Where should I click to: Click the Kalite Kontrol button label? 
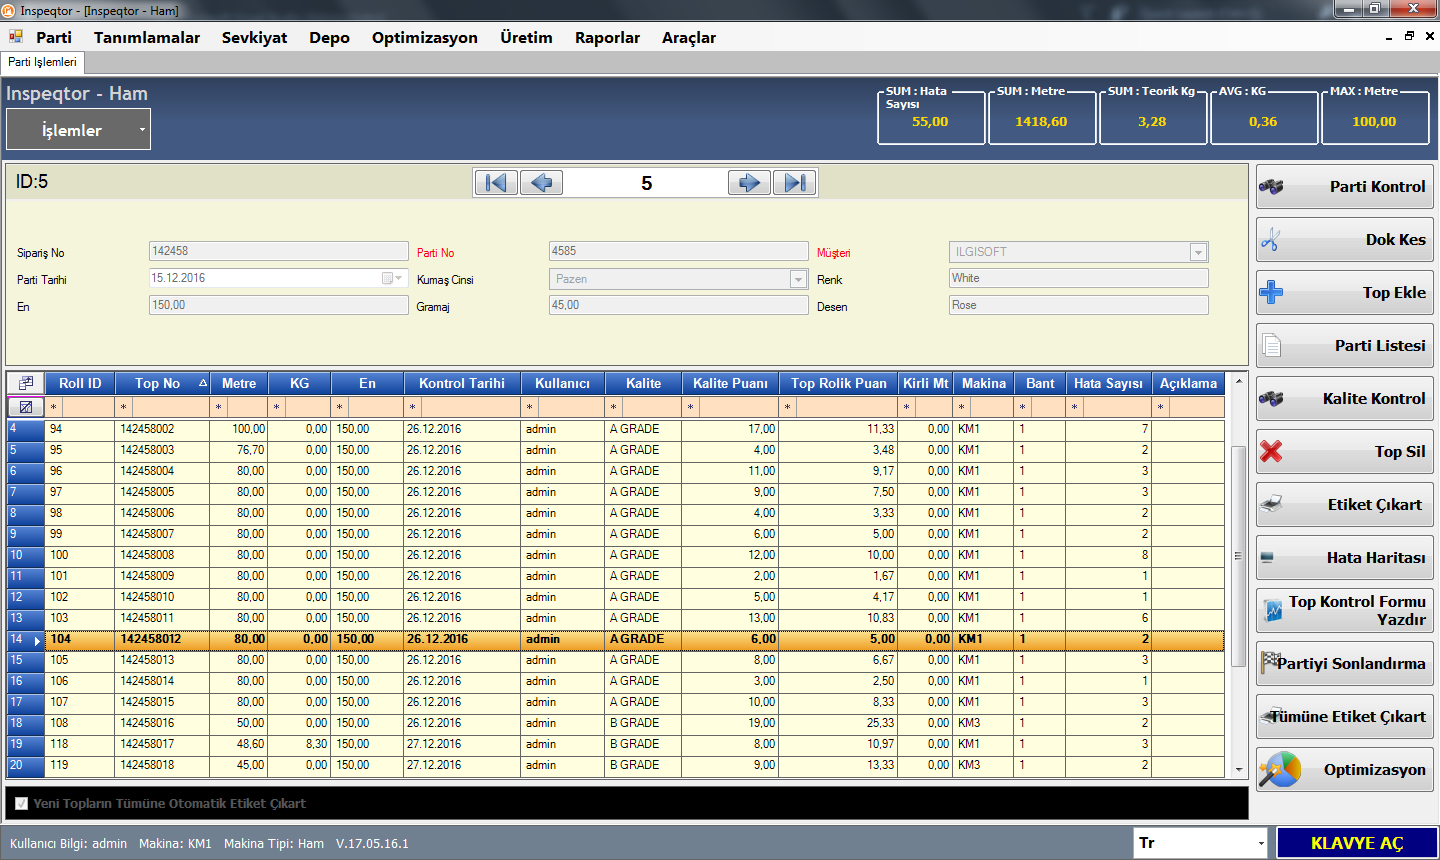click(x=1374, y=398)
